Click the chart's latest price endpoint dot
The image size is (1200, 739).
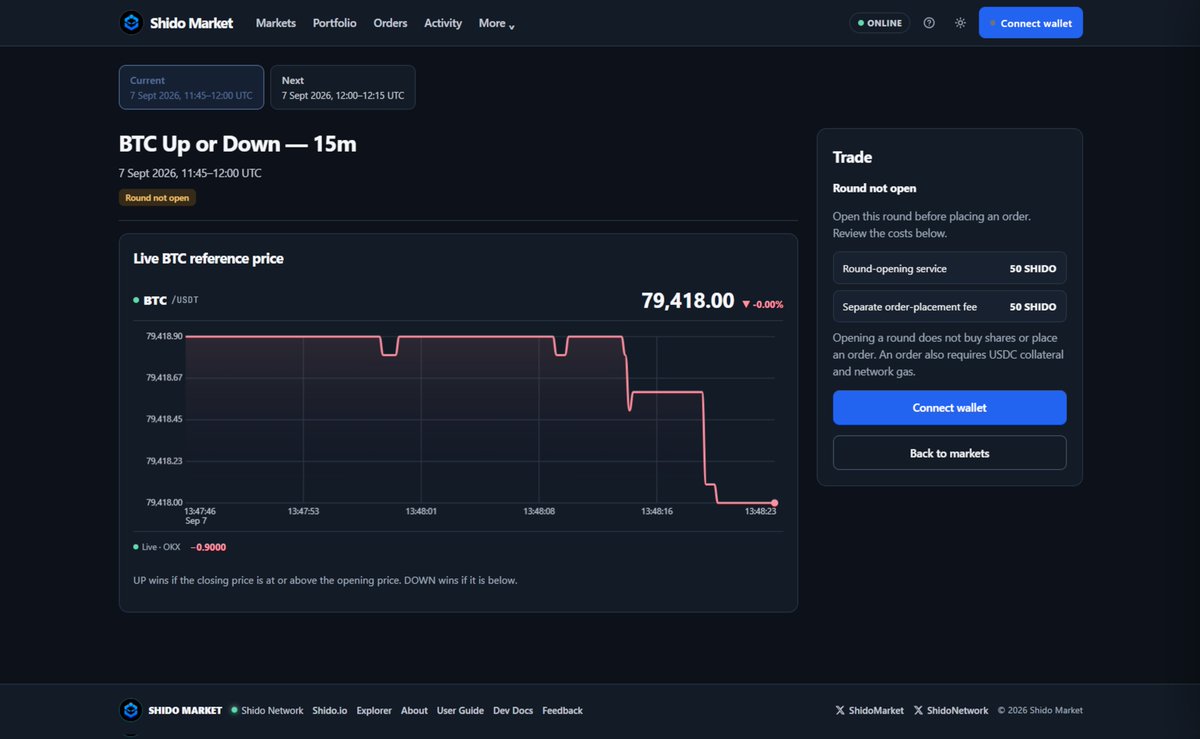click(775, 503)
